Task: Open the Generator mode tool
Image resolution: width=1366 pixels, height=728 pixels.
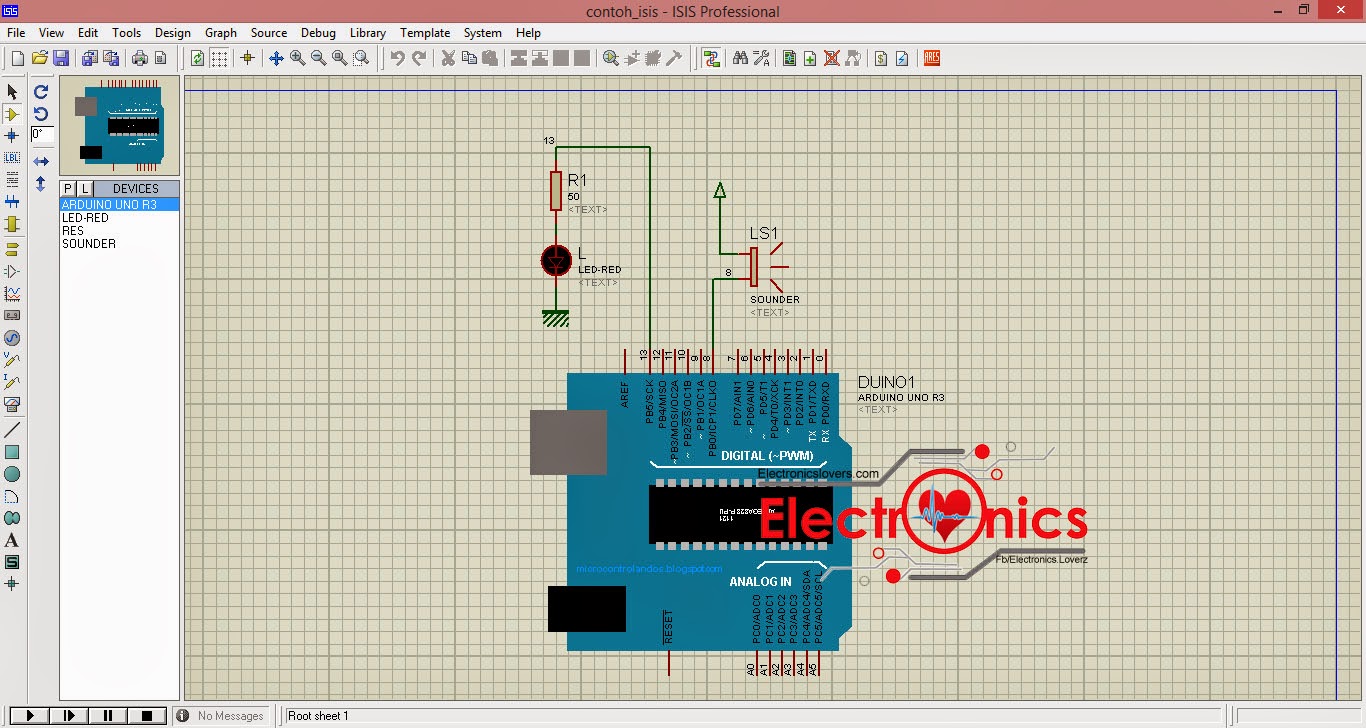Action: click(12, 338)
